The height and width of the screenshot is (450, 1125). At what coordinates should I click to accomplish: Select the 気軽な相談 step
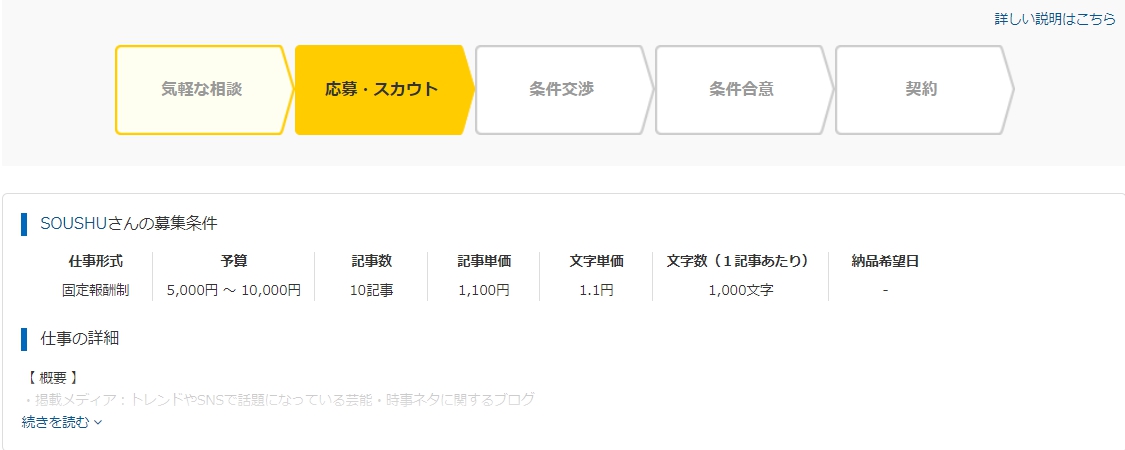[x=204, y=90]
